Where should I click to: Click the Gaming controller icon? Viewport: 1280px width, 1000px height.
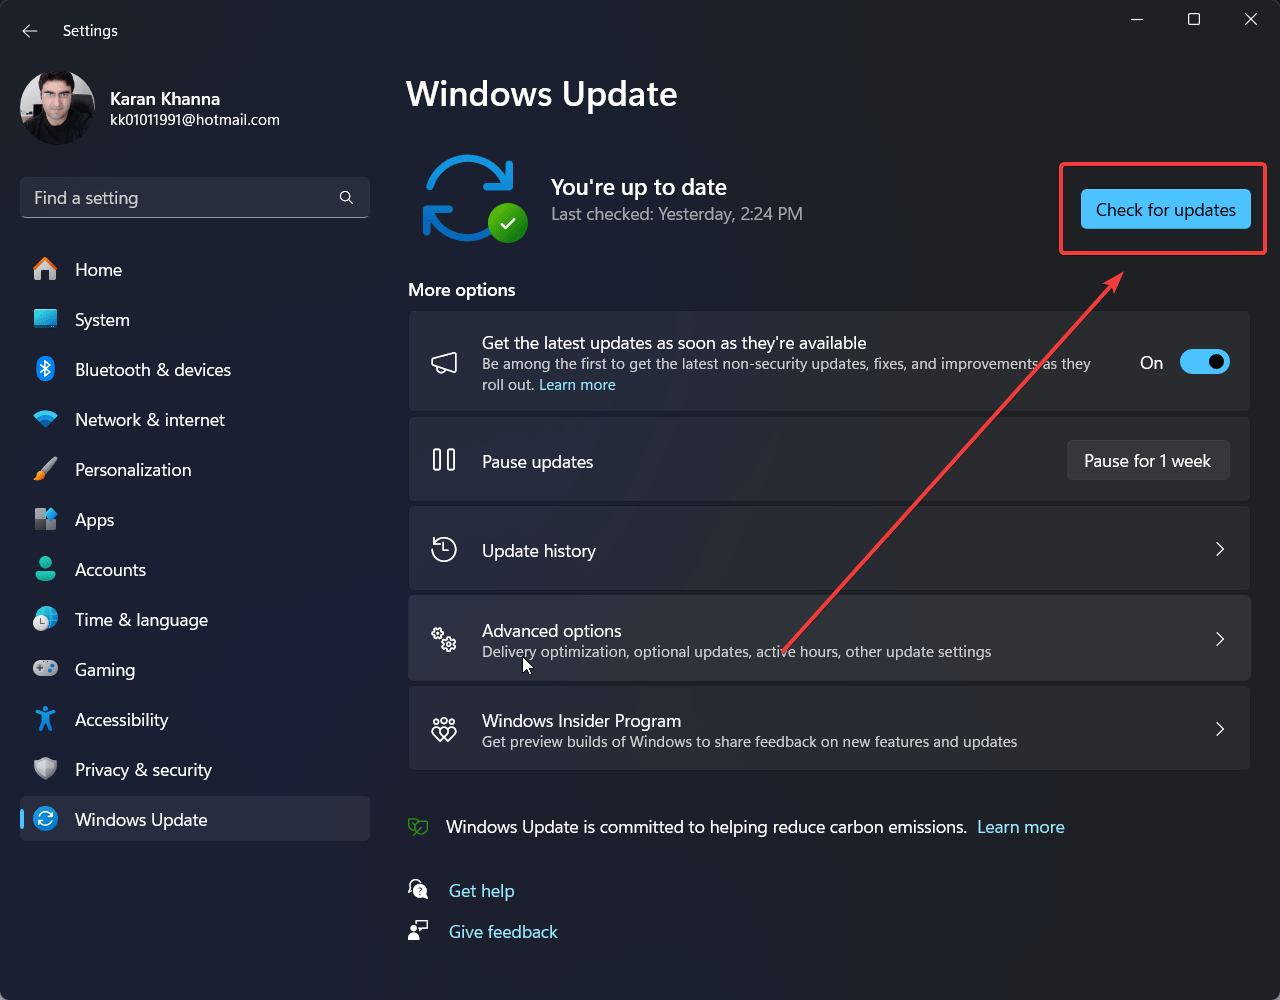click(x=45, y=669)
